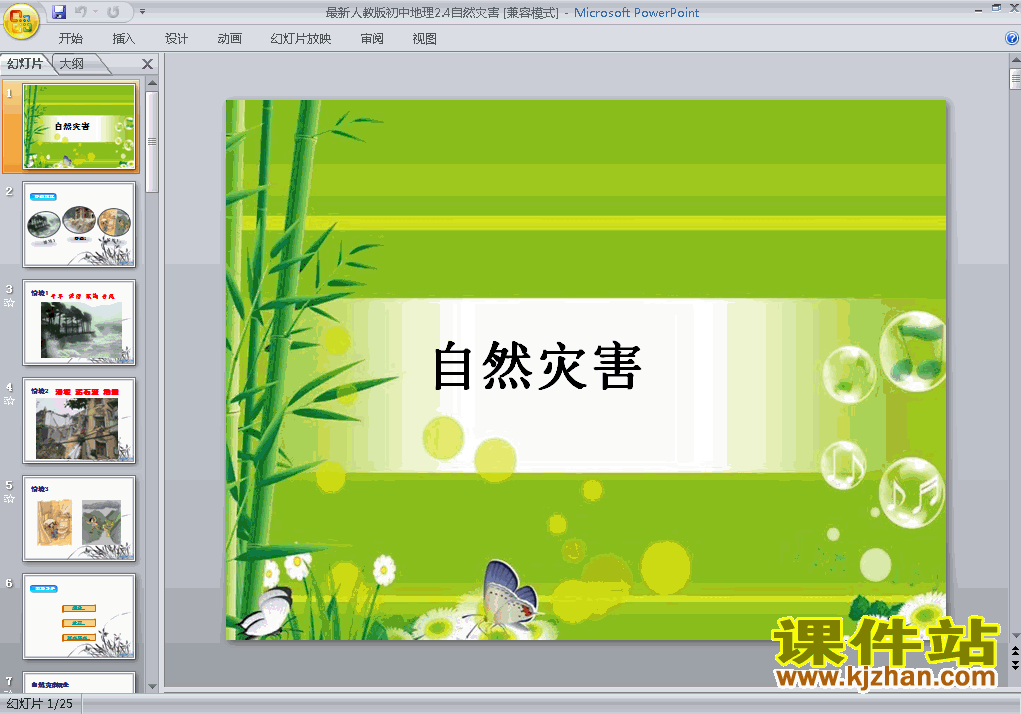Open PowerPoint help question mark icon
Image resolution: width=1021 pixels, height=714 pixels.
pos(1012,38)
